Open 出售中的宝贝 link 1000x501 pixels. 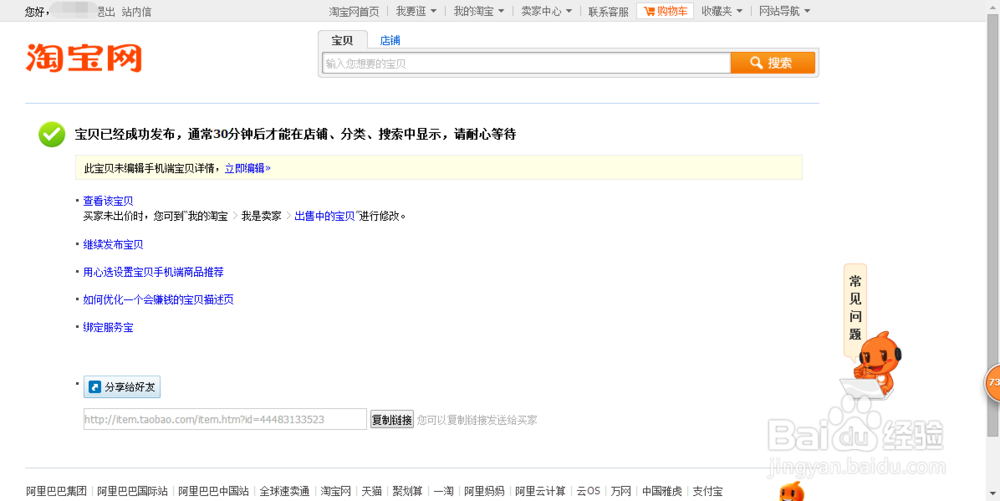325,216
